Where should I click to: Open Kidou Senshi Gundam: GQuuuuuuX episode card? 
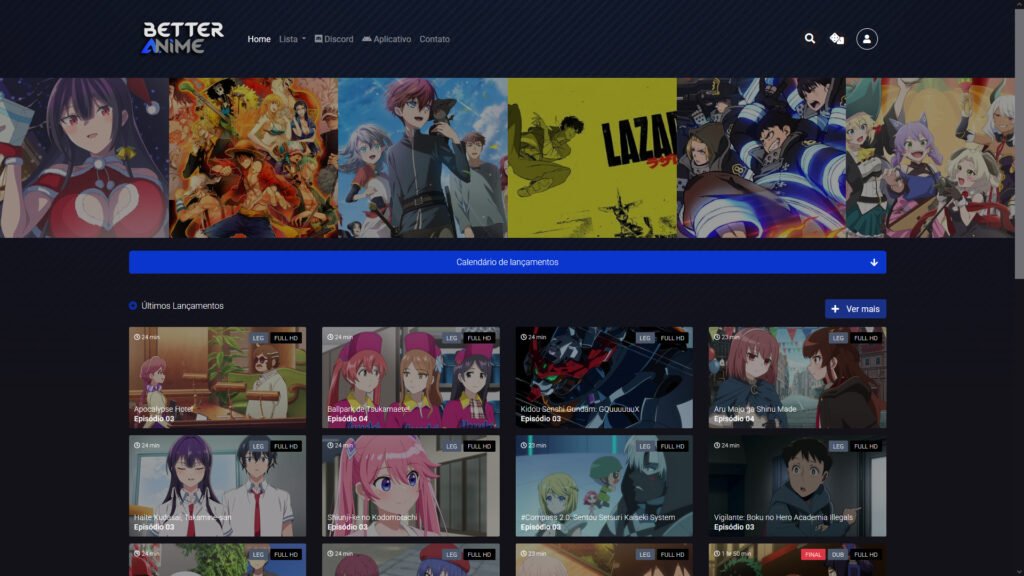point(604,377)
